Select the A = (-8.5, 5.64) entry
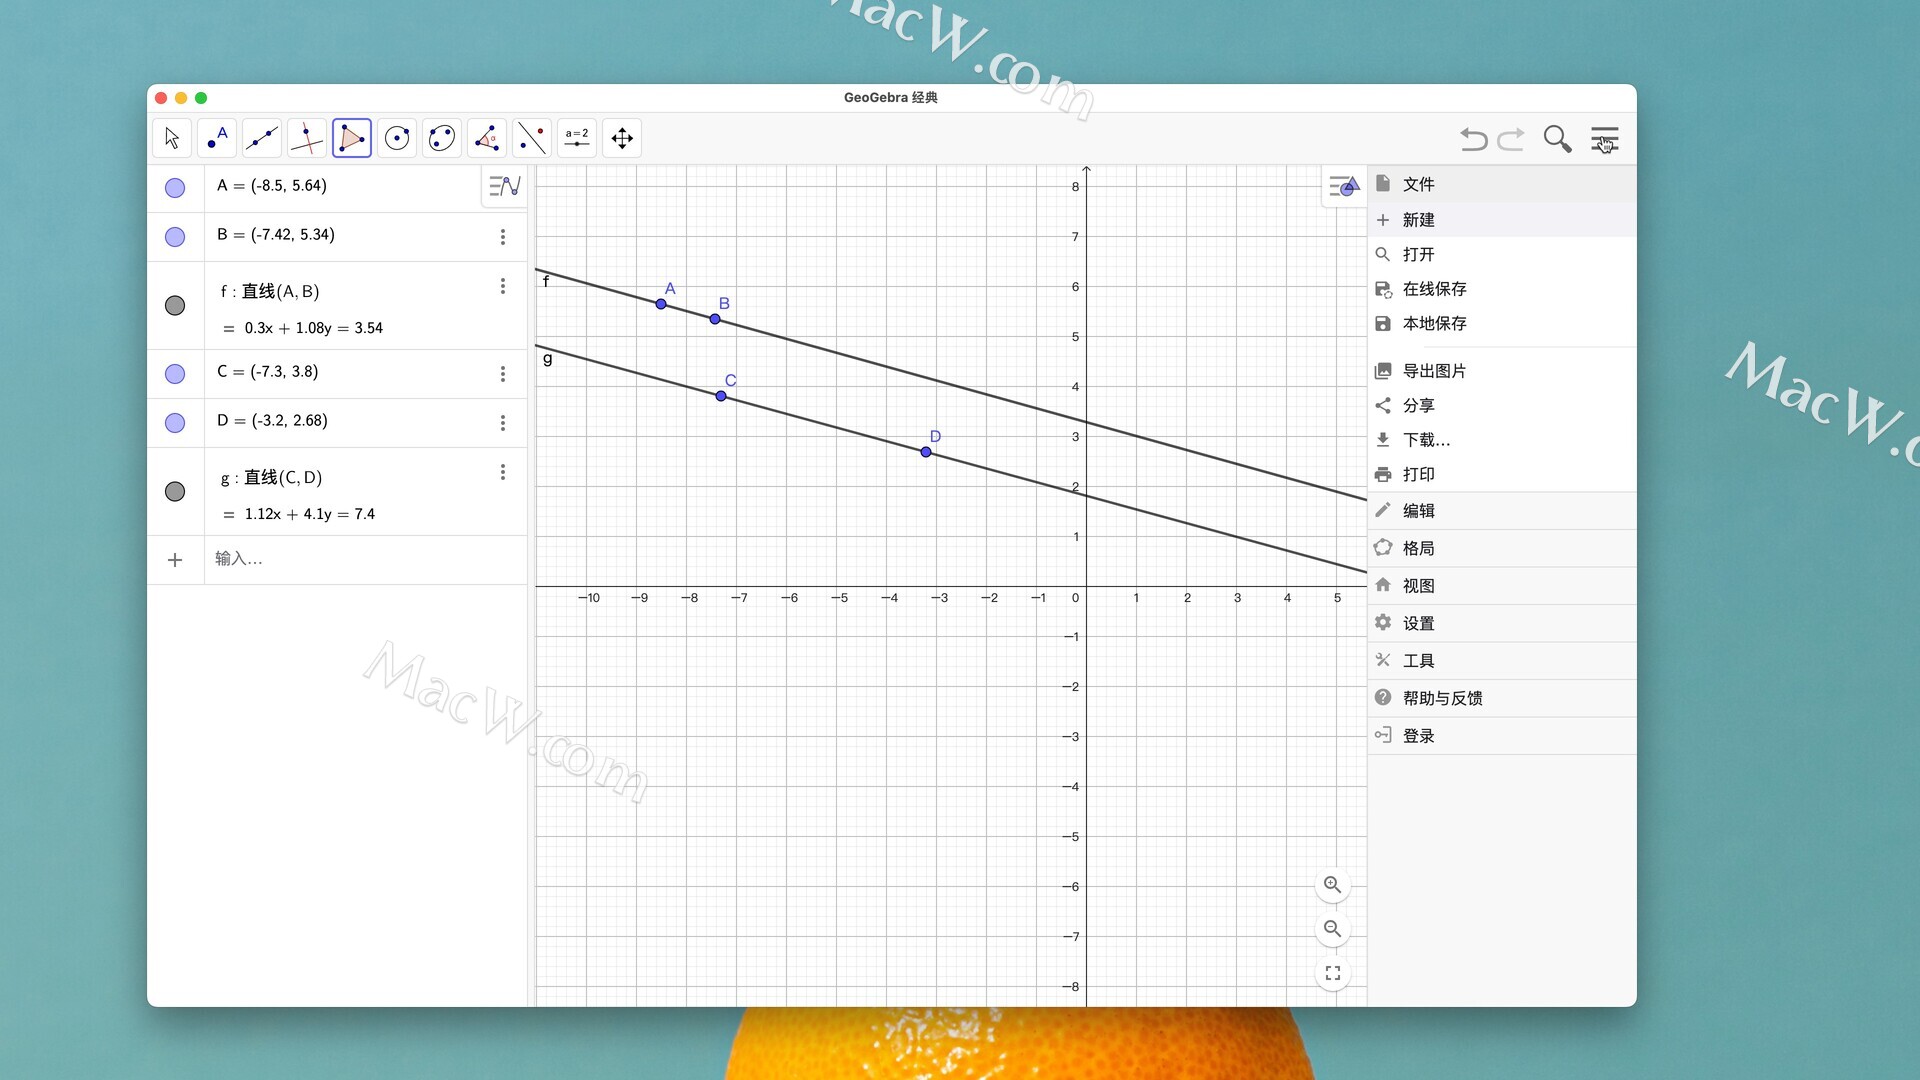 coord(272,186)
